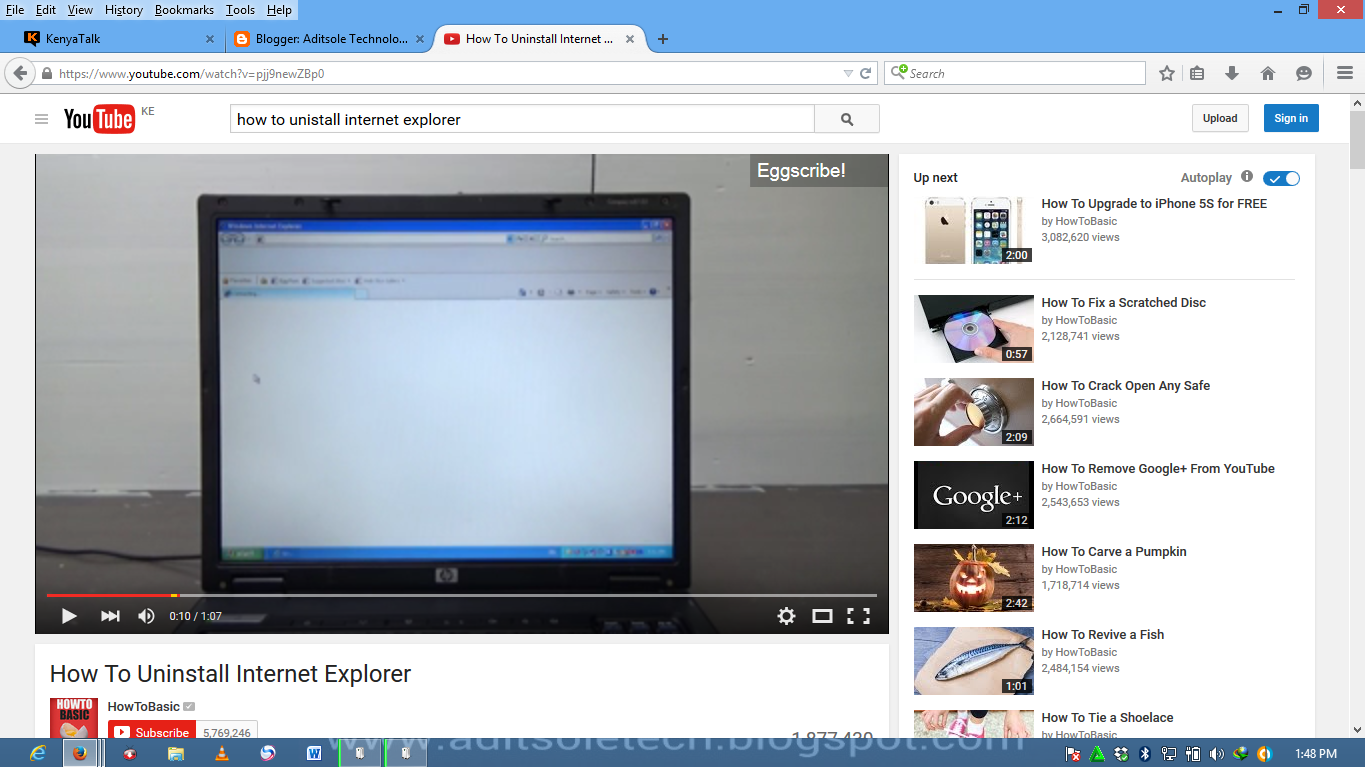Show bookmarks list in Firefox toolbar
The width and height of the screenshot is (1365, 767).
(1197, 73)
